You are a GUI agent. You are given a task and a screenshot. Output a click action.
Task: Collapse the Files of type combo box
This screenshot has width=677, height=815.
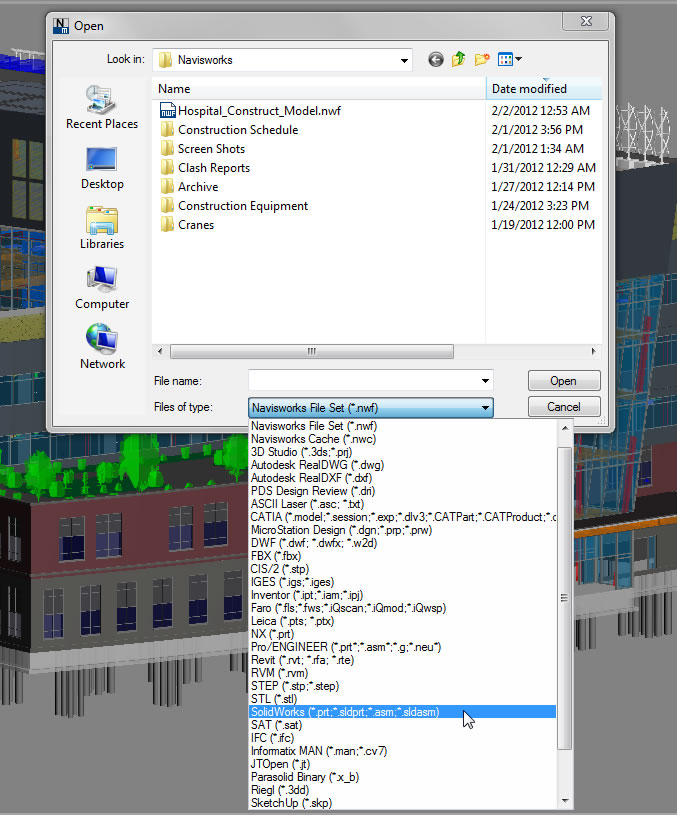485,408
